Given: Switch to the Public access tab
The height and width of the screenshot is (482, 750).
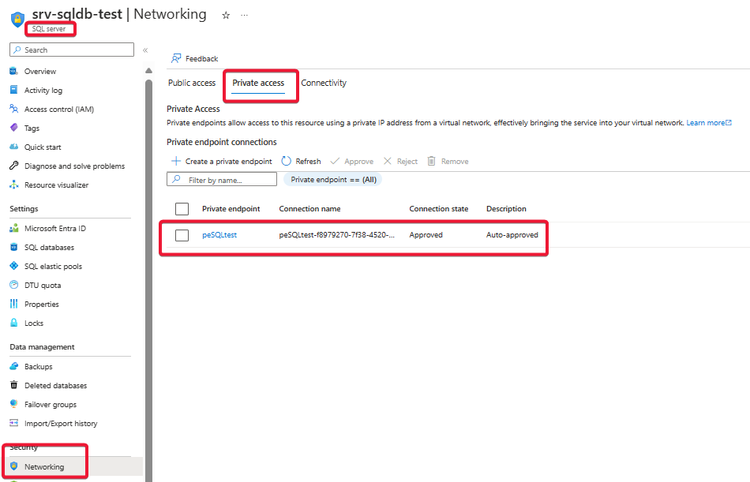Looking at the screenshot, I should tap(192, 83).
